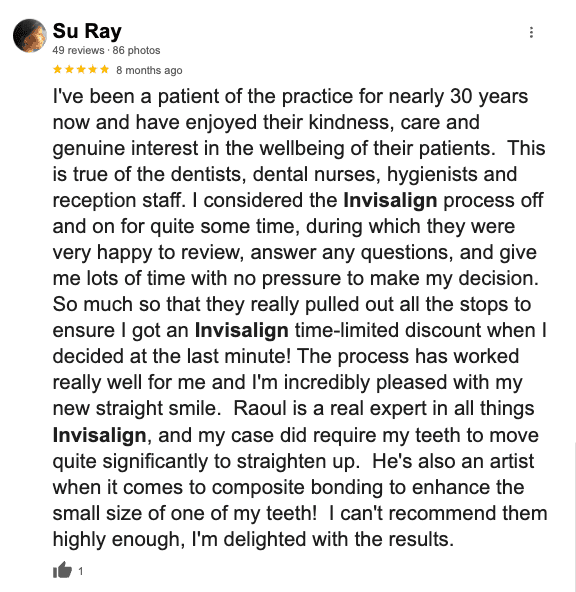Click the 8 months ago timestamp
Screen dimensions: 576x592
[x=149, y=70]
